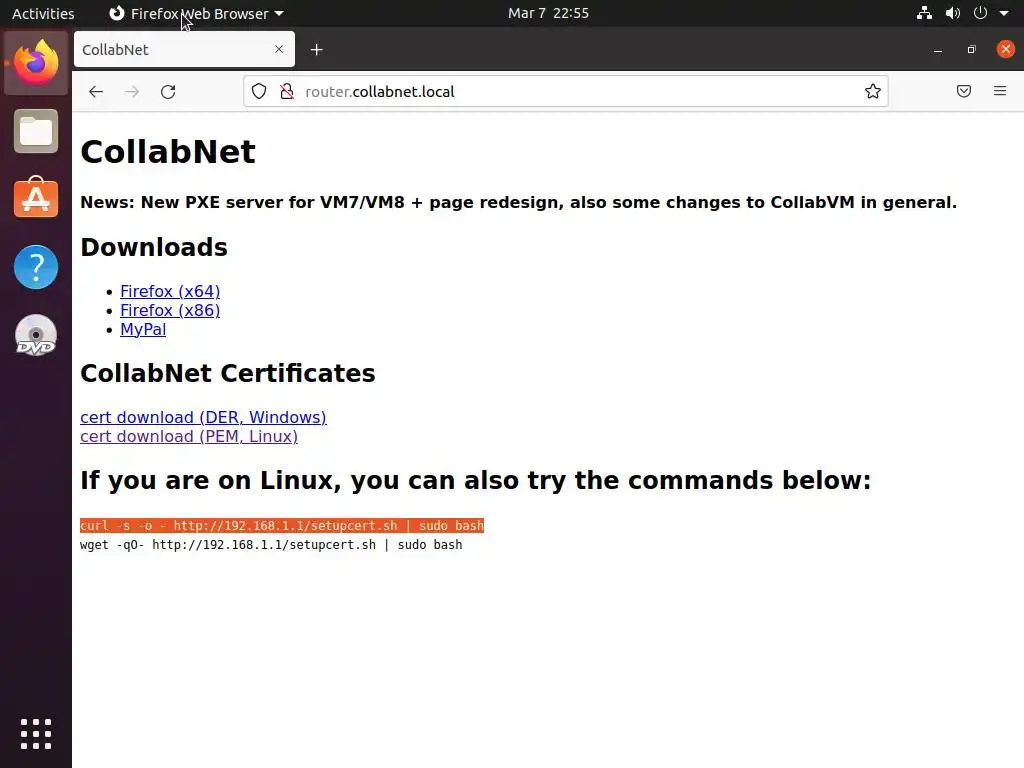
Task: Open the Firefox (x64) download link
Action: pos(170,291)
